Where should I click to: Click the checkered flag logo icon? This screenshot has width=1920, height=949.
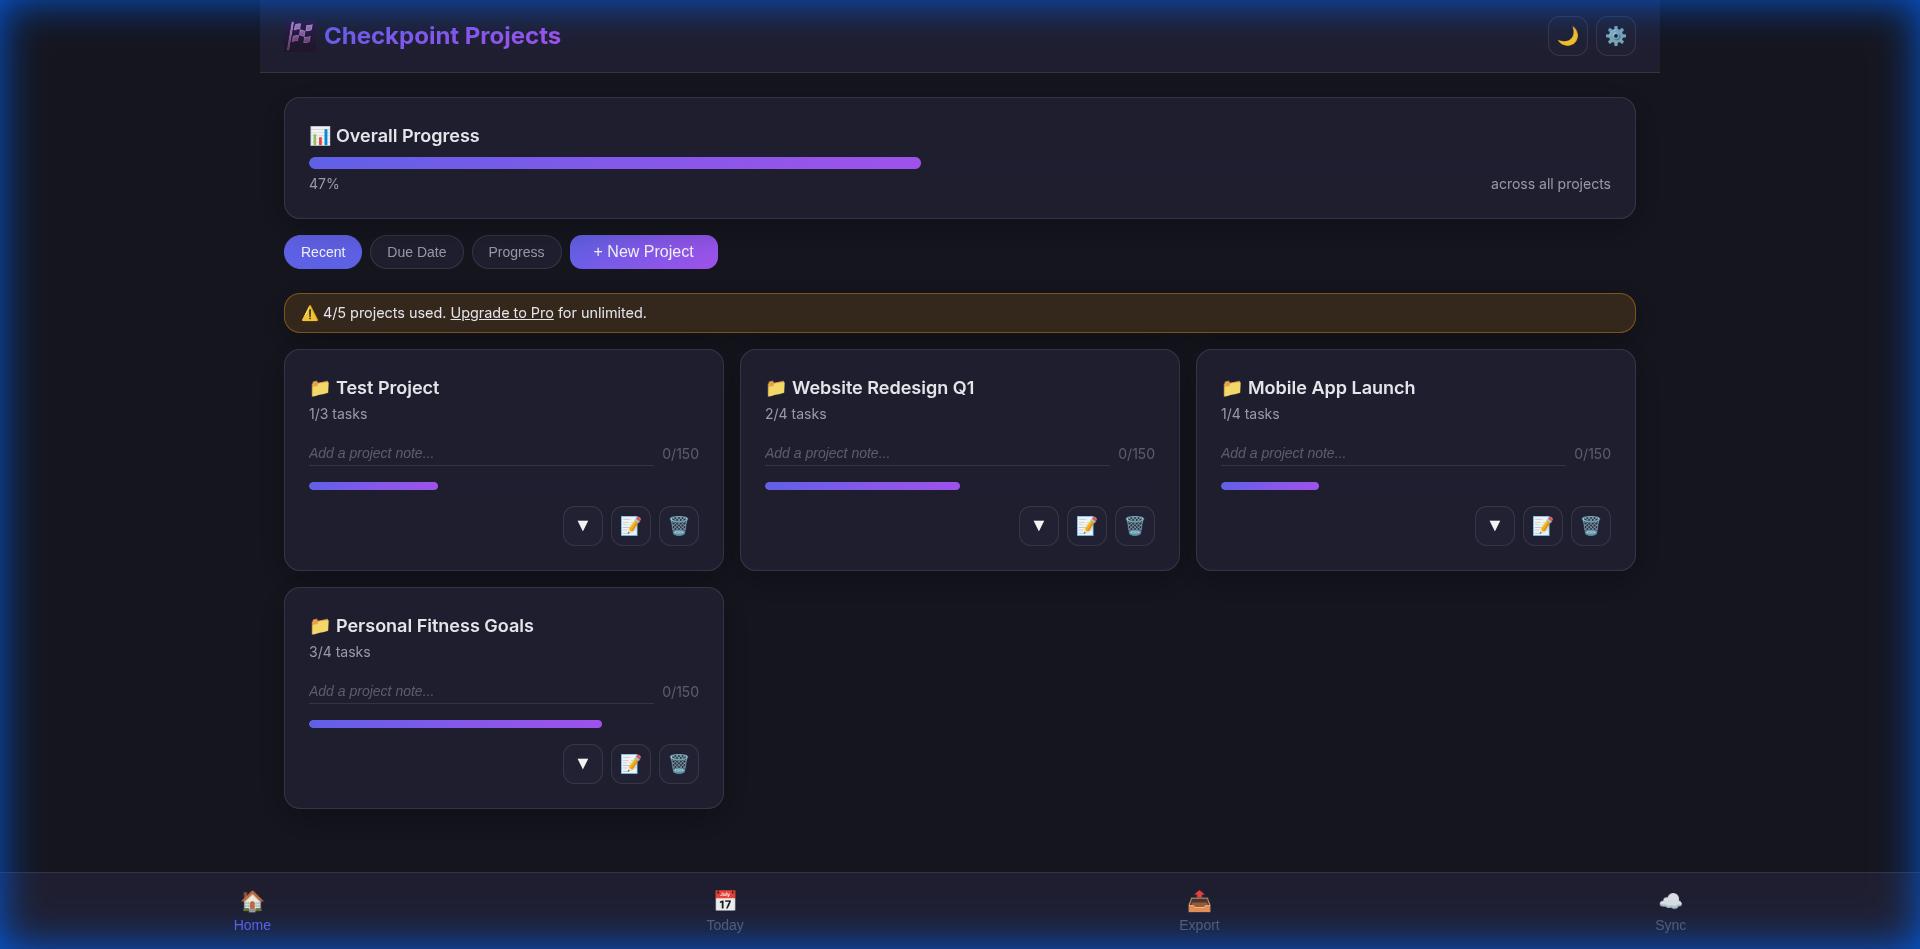[300, 36]
